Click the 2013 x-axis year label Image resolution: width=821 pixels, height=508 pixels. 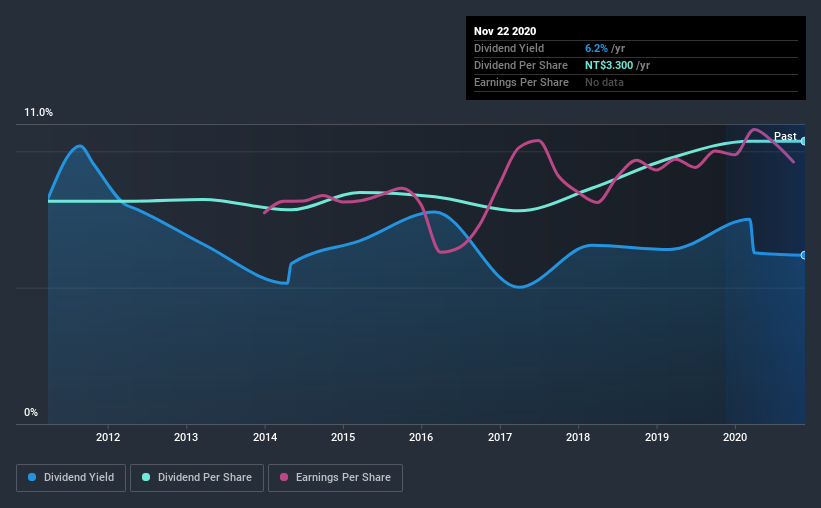186,437
